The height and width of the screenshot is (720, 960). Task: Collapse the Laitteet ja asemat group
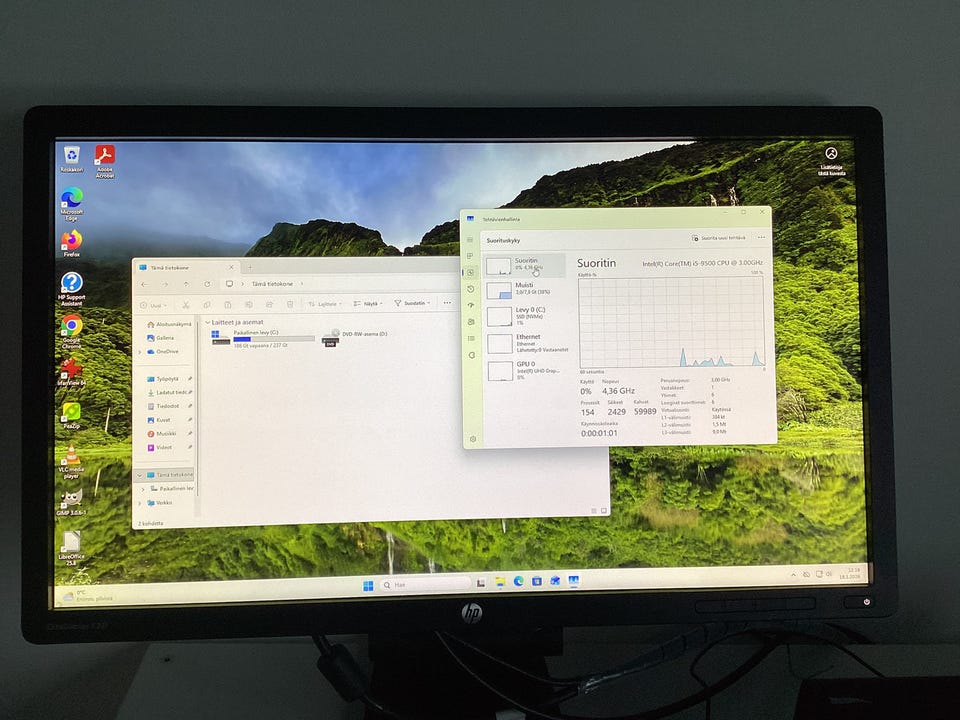208,322
